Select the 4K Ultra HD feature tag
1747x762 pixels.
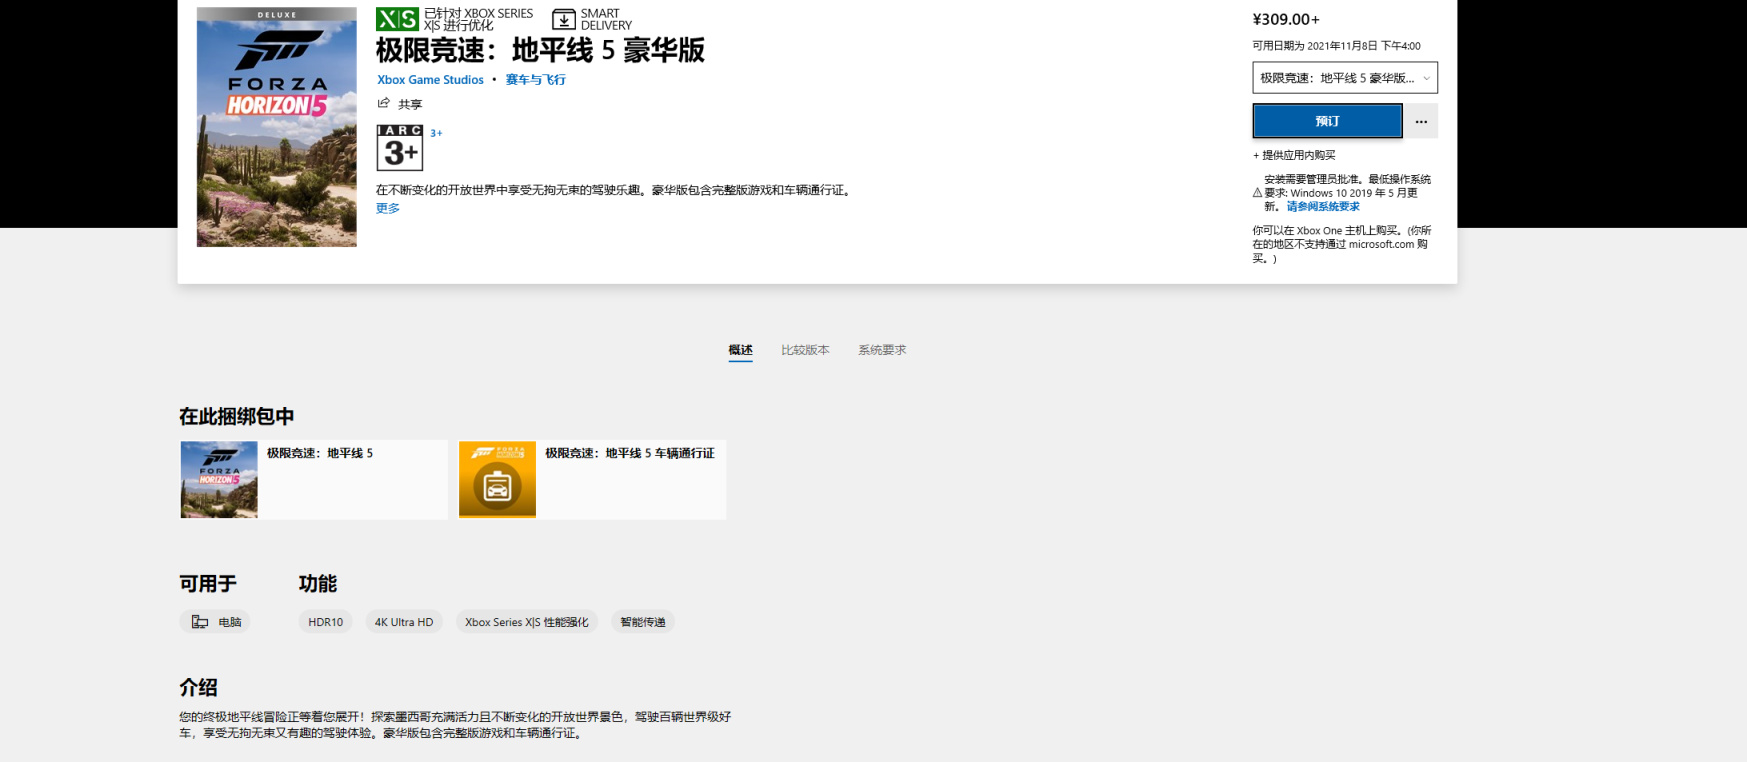[x=404, y=622]
